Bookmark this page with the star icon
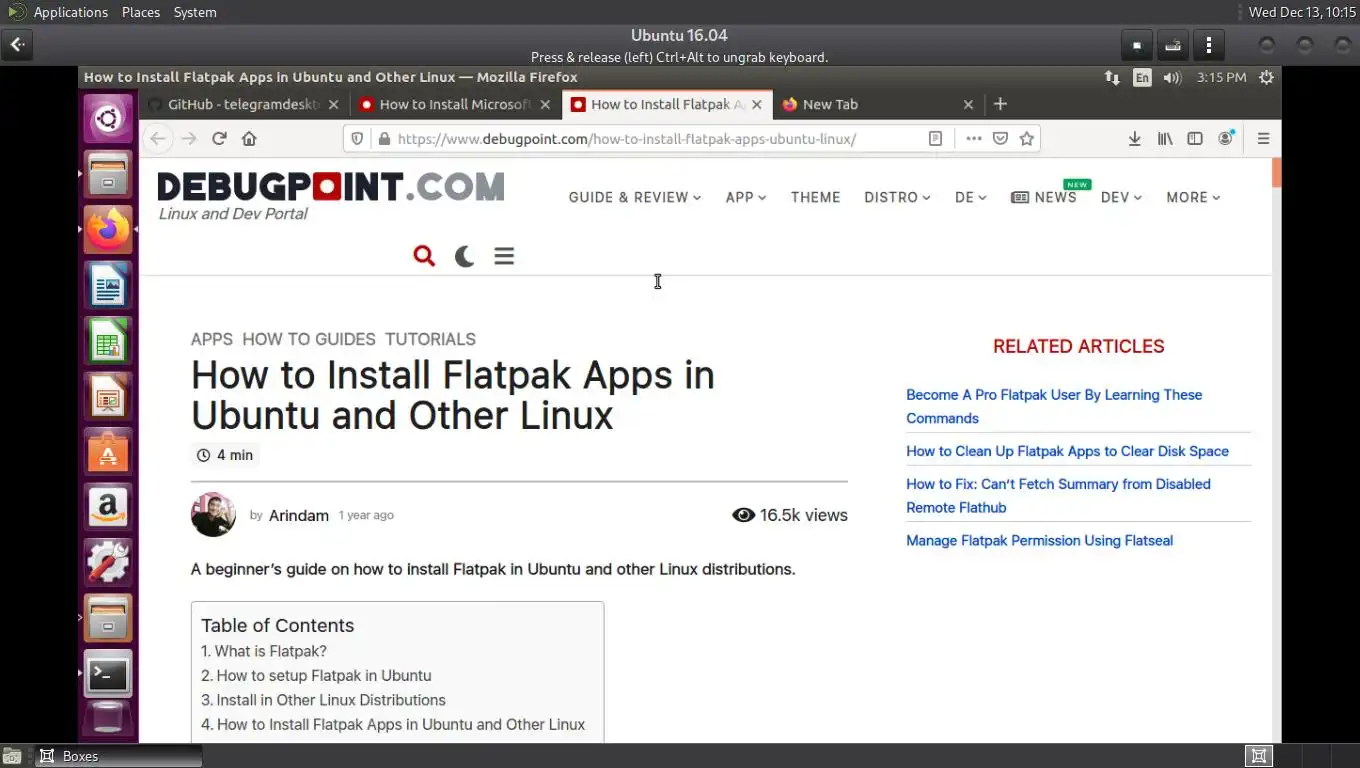The width and height of the screenshot is (1360, 768). coord(1026,139)
